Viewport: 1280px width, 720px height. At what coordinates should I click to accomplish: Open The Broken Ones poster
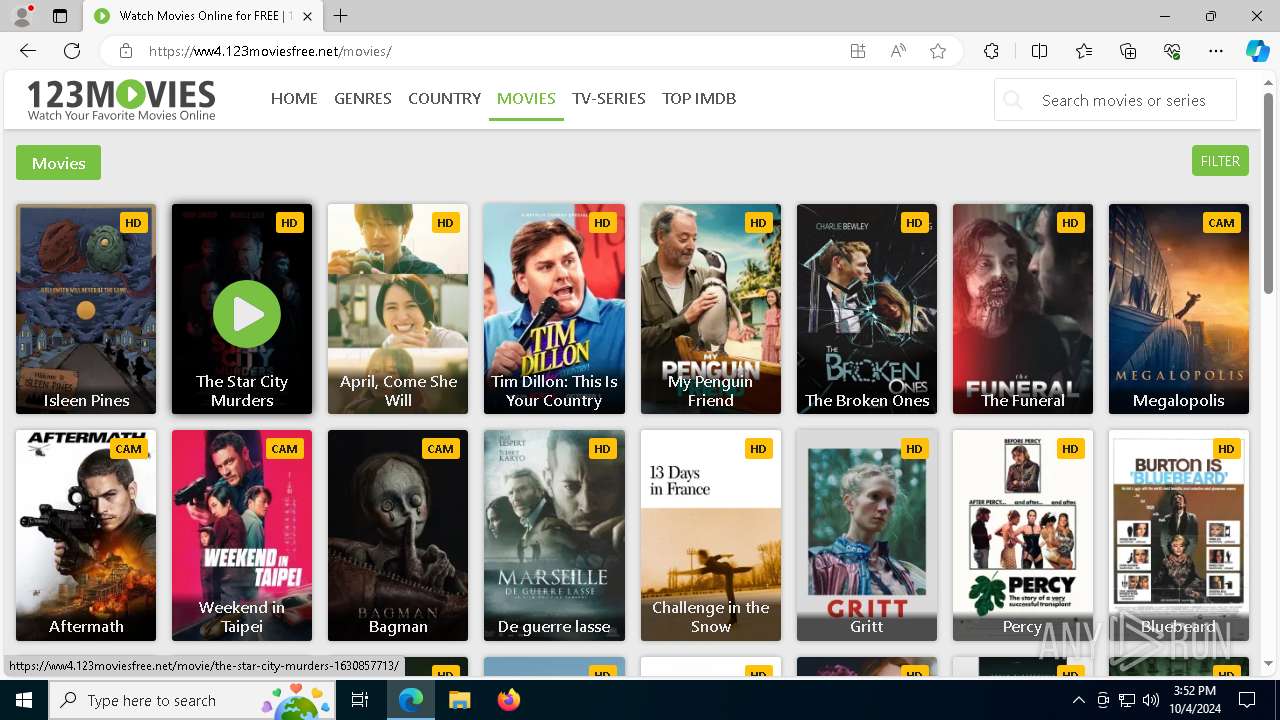867,309
